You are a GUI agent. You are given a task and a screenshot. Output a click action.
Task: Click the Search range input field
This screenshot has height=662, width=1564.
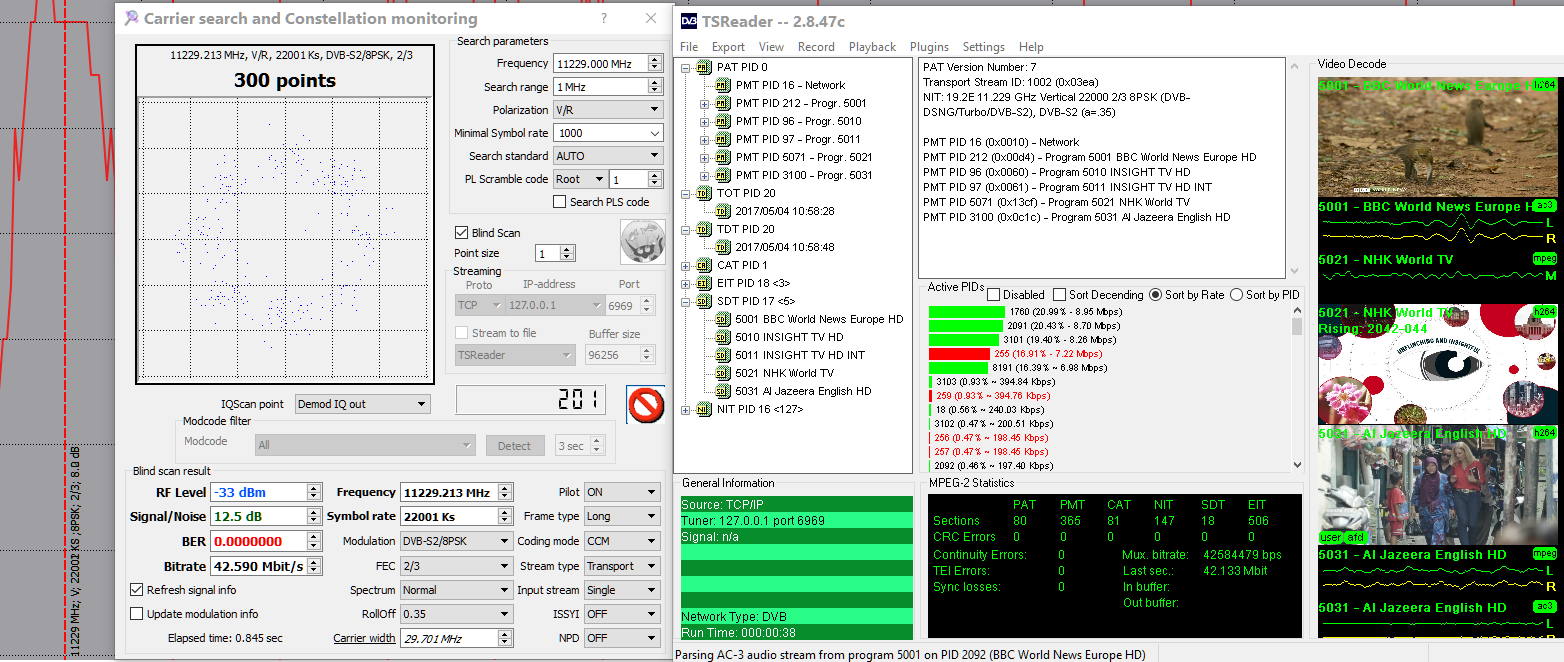pos(600,87)
